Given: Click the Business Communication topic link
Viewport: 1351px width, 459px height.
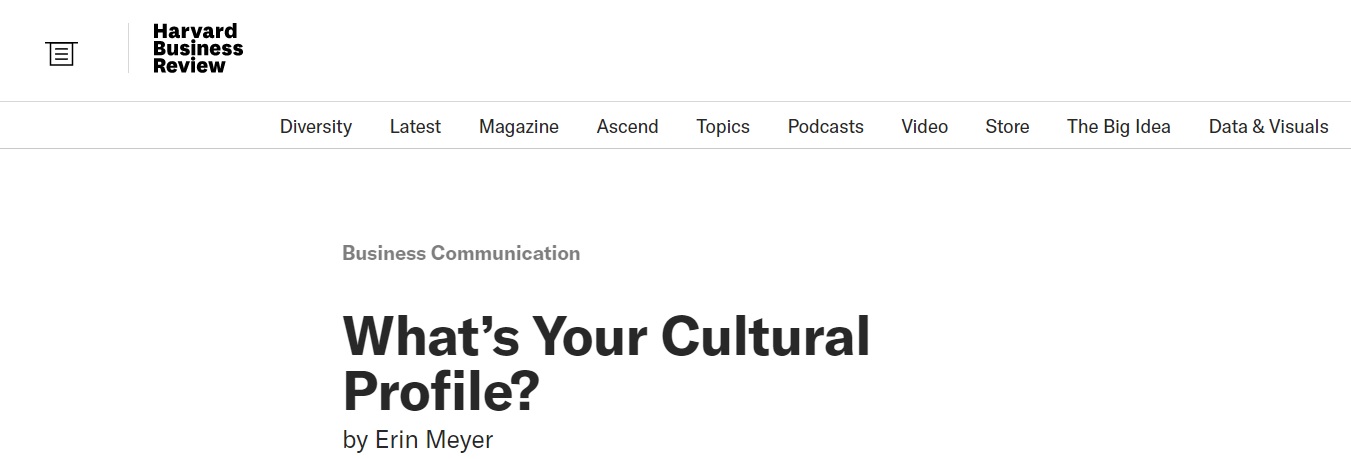Looking at the screenshot, I should click(x=461, y=253).
